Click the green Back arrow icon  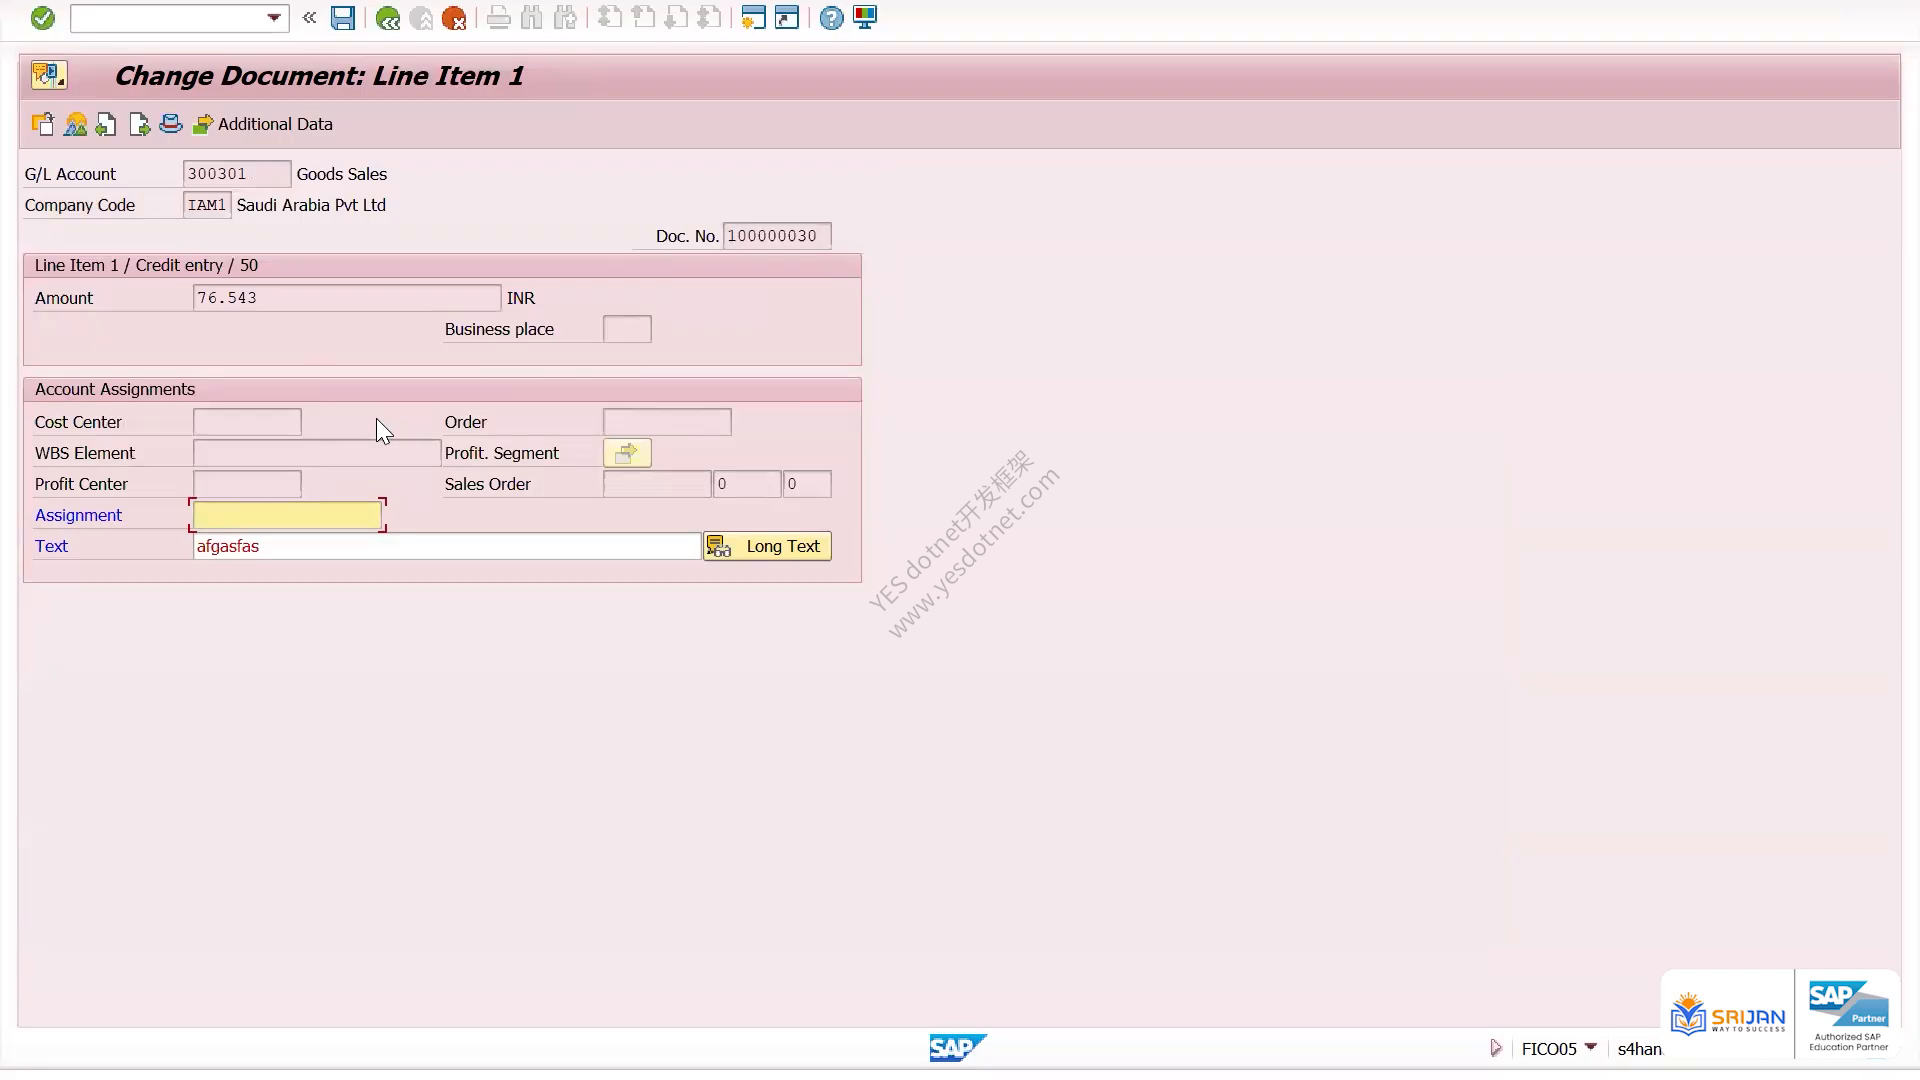388,18
